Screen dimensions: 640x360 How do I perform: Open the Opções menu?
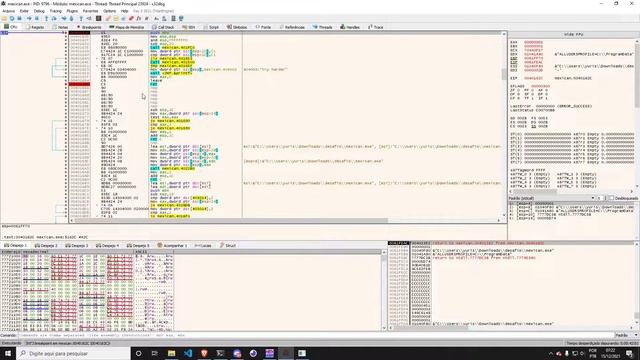coord(109,11)
